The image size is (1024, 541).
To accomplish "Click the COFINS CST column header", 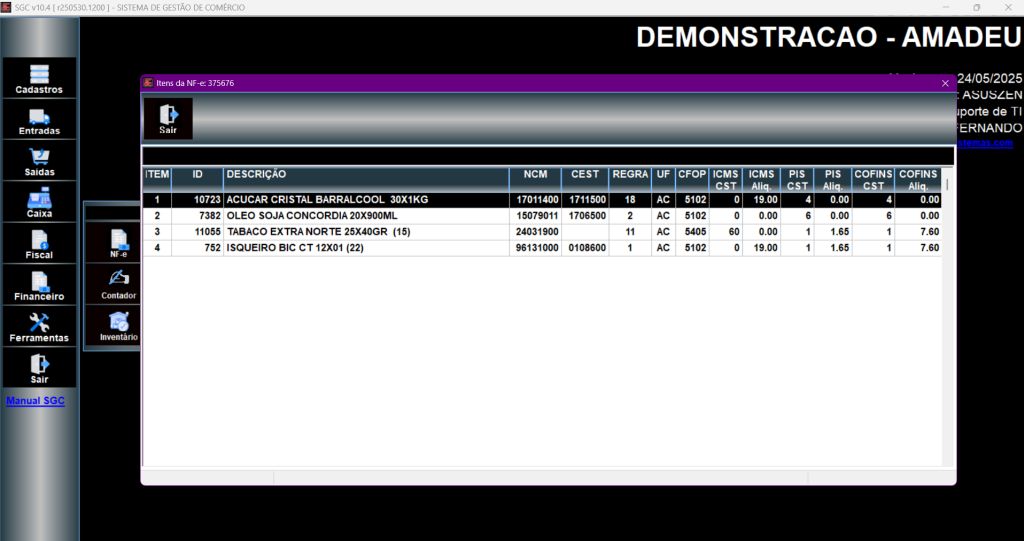I will (873, 180).
